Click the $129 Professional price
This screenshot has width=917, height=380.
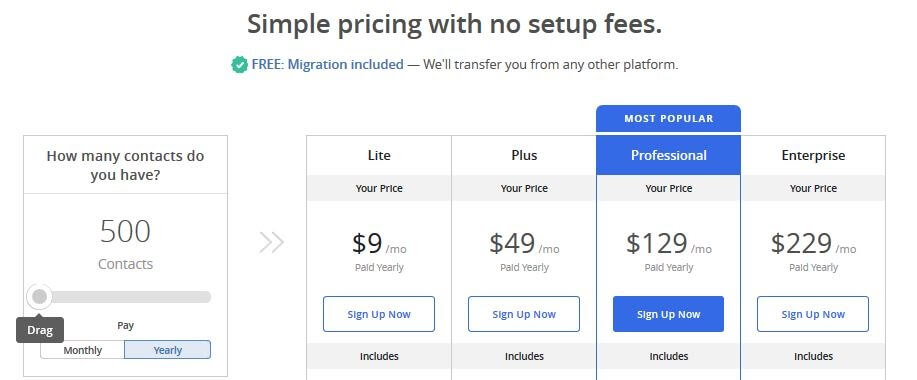click(x=657, y=243)
